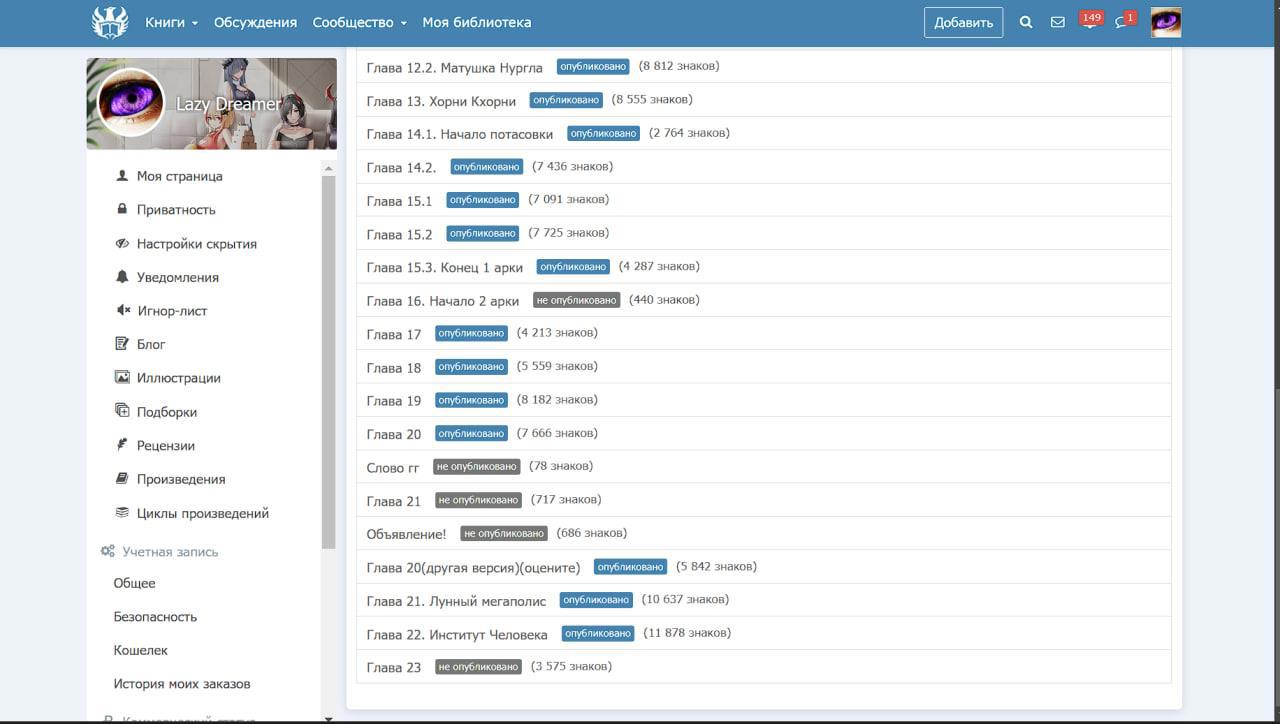Open the messages envelope icon
Screen dimensions: 1280x724
1057,22
